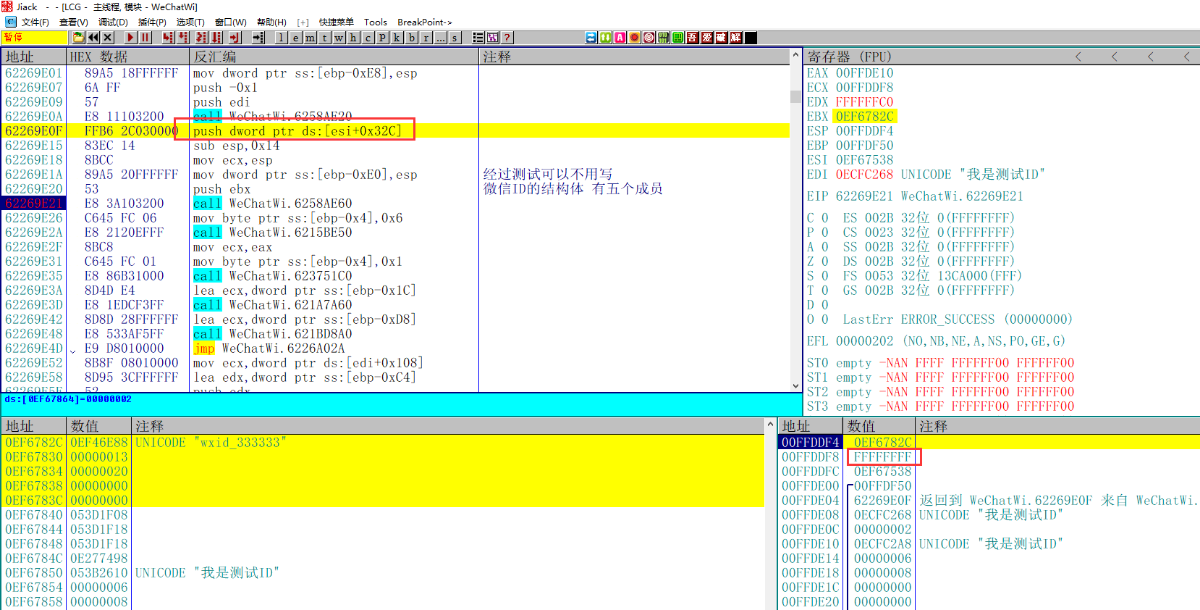The height and width of the screenshot is (610, 1200).
Task: Open the 文件(F) menu
Action: 33,22
